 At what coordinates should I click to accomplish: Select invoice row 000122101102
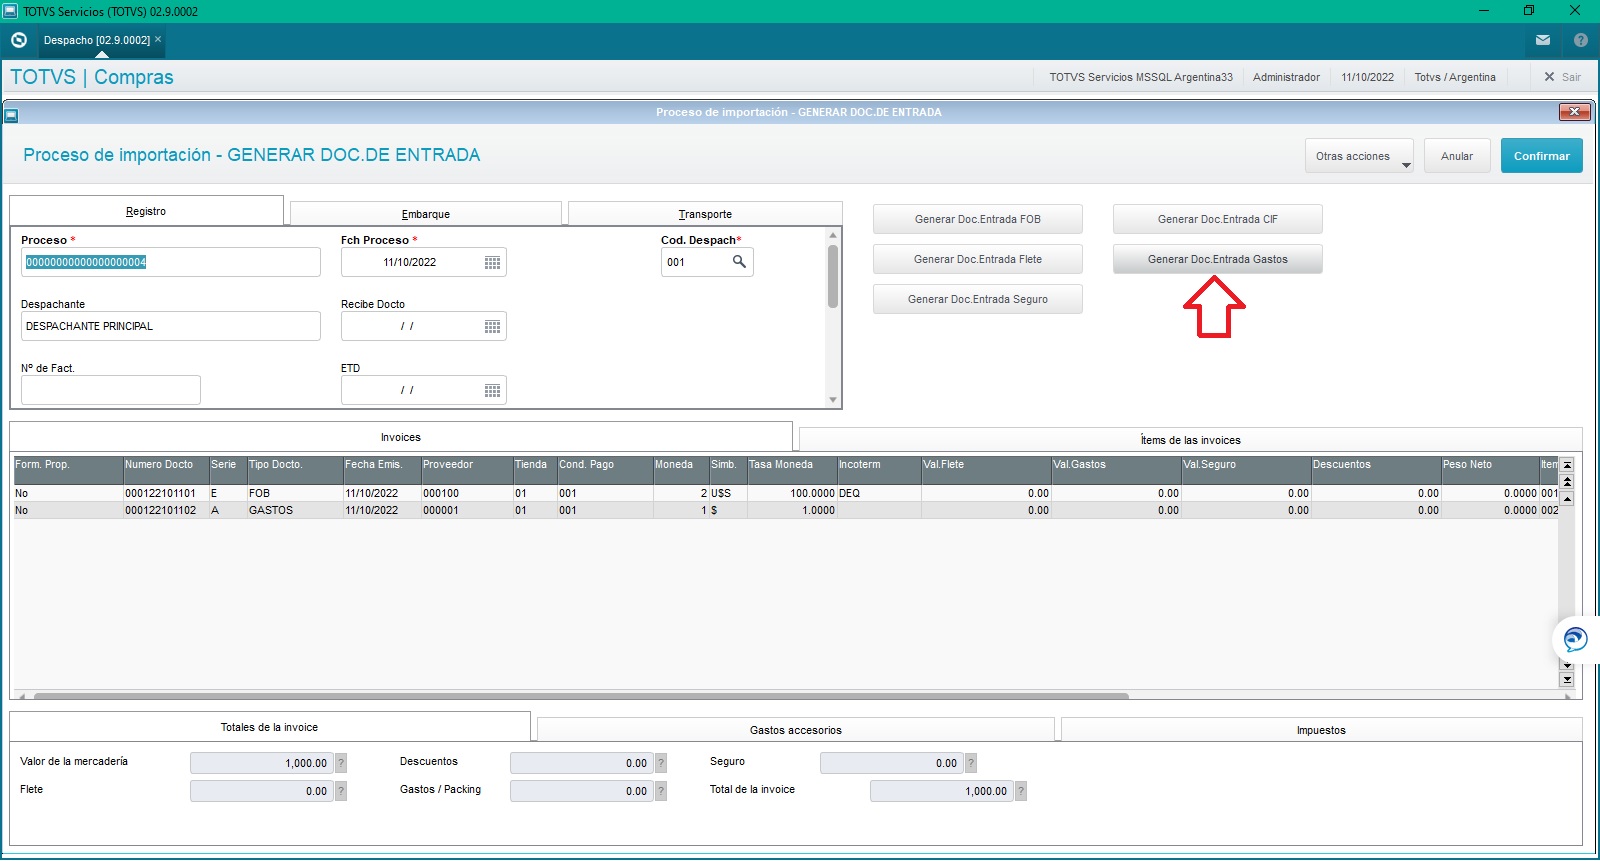785,510
